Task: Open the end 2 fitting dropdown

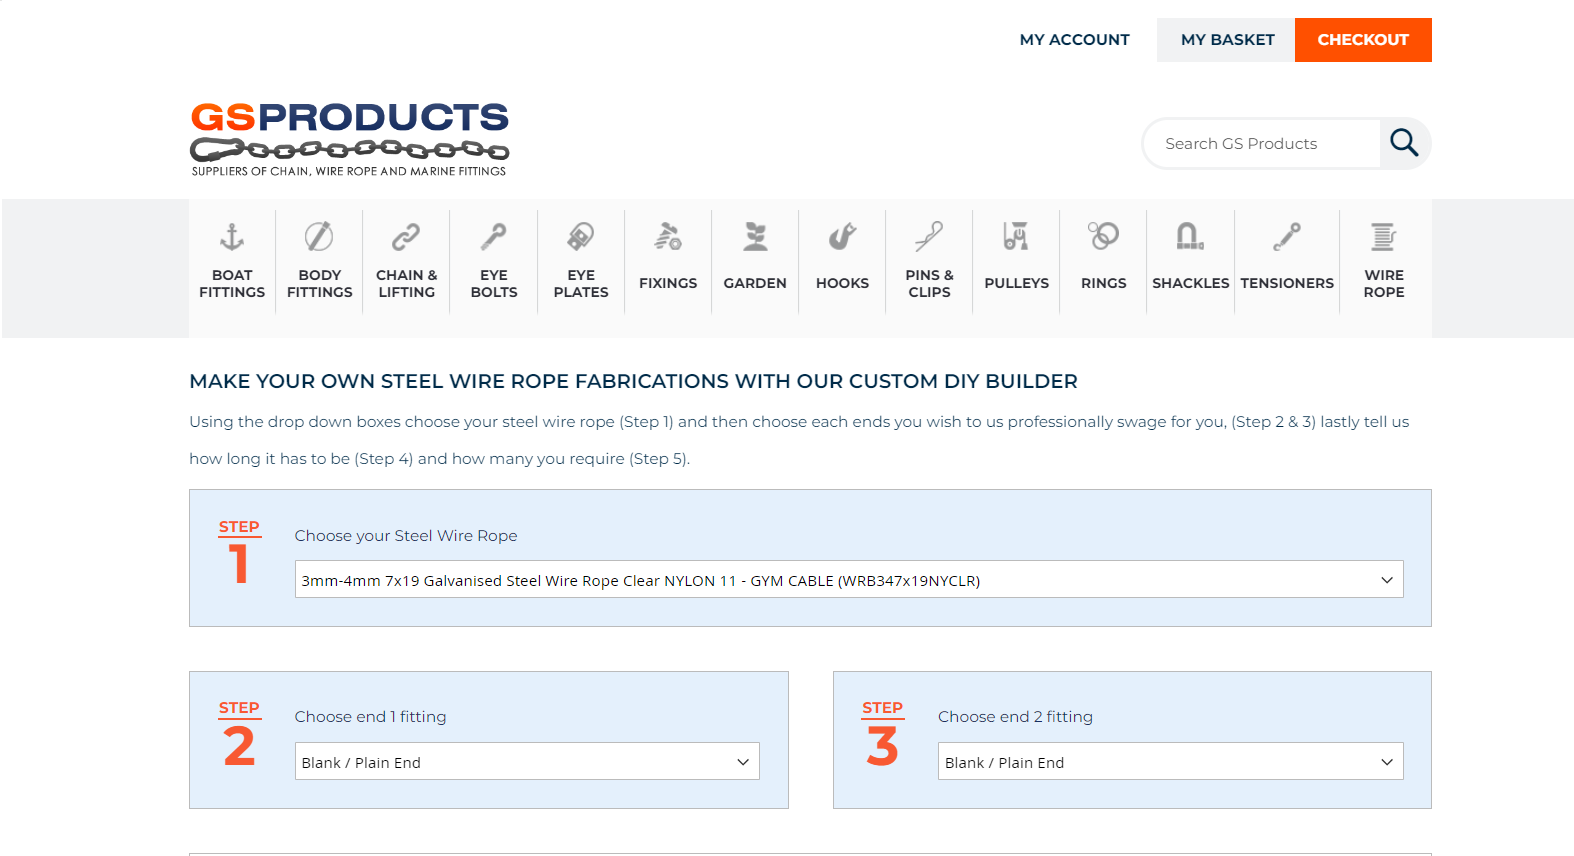Action: (x=1170, y=761)
